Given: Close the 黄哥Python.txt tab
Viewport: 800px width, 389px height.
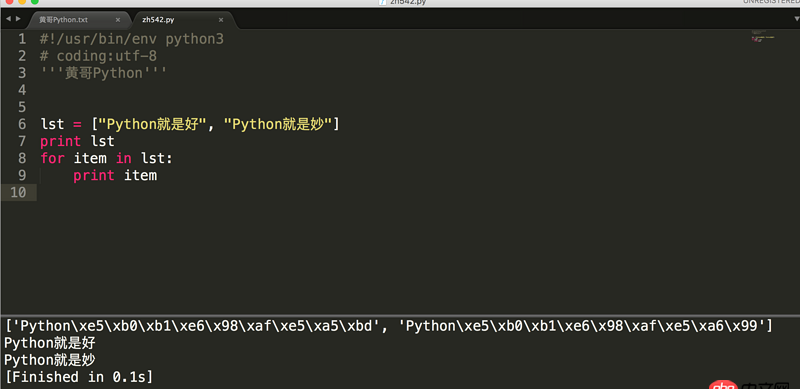Looking at the screenshot, I should [117, 20].
